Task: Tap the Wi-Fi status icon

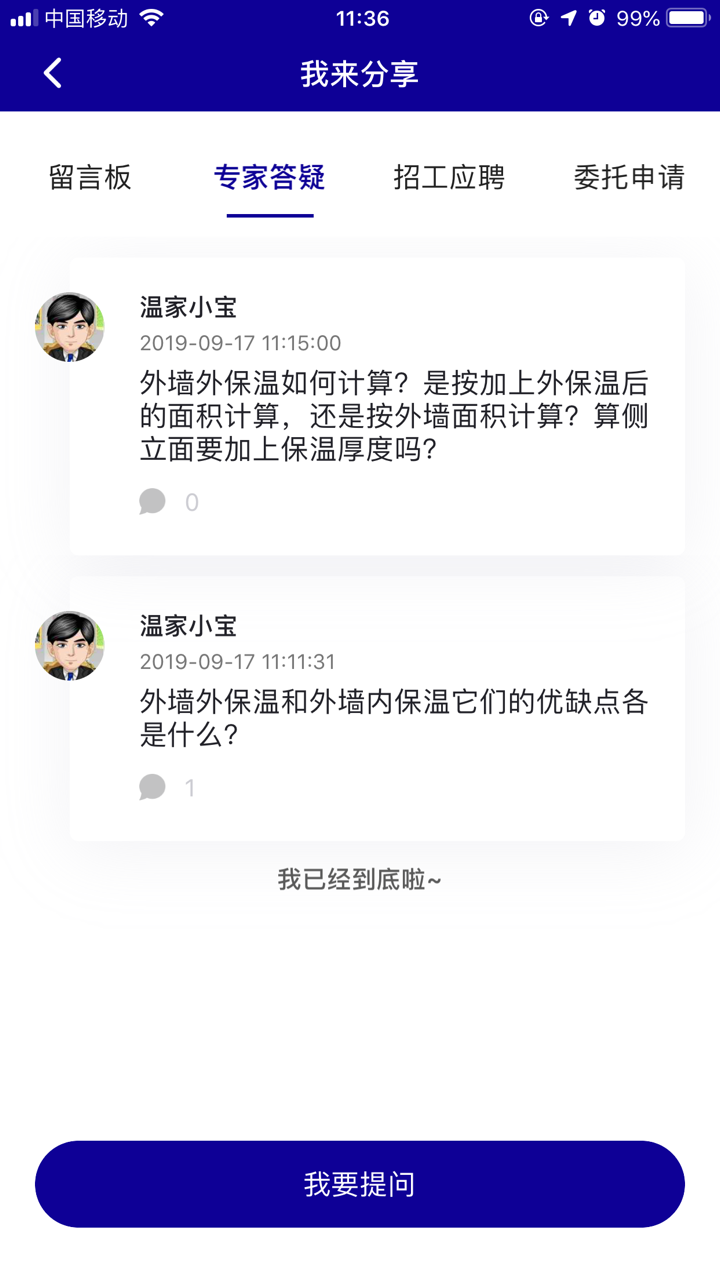Action: pyautogui.click(x=151, y=18)
